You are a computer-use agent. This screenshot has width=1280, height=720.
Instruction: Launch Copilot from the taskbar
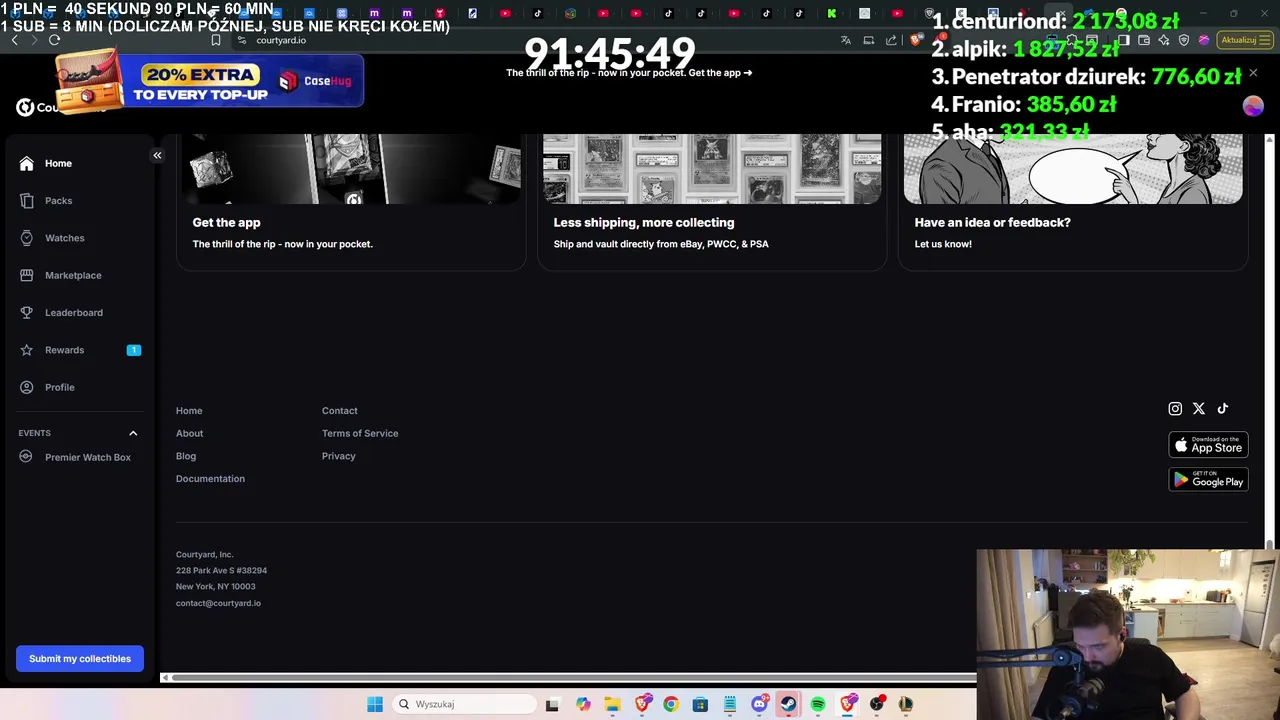pyautogui.click(x=583, y=704)
